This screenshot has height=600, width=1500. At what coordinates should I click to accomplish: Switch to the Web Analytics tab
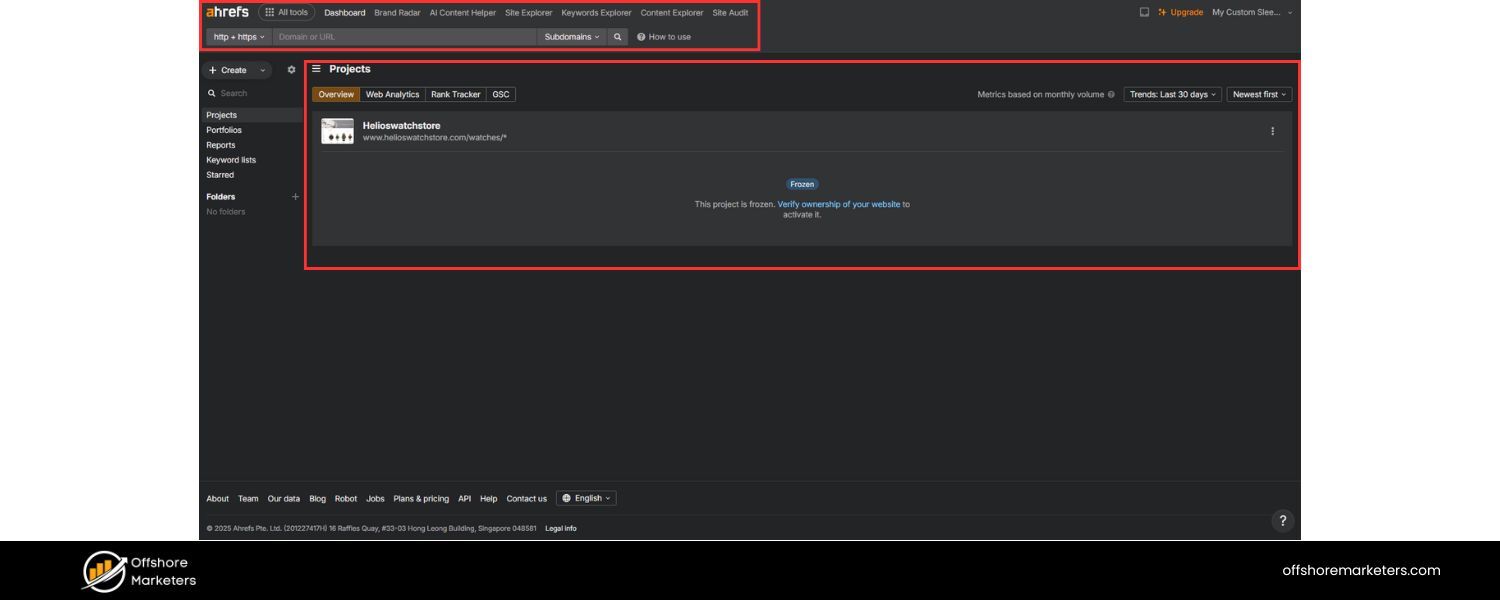pos(392,95)
